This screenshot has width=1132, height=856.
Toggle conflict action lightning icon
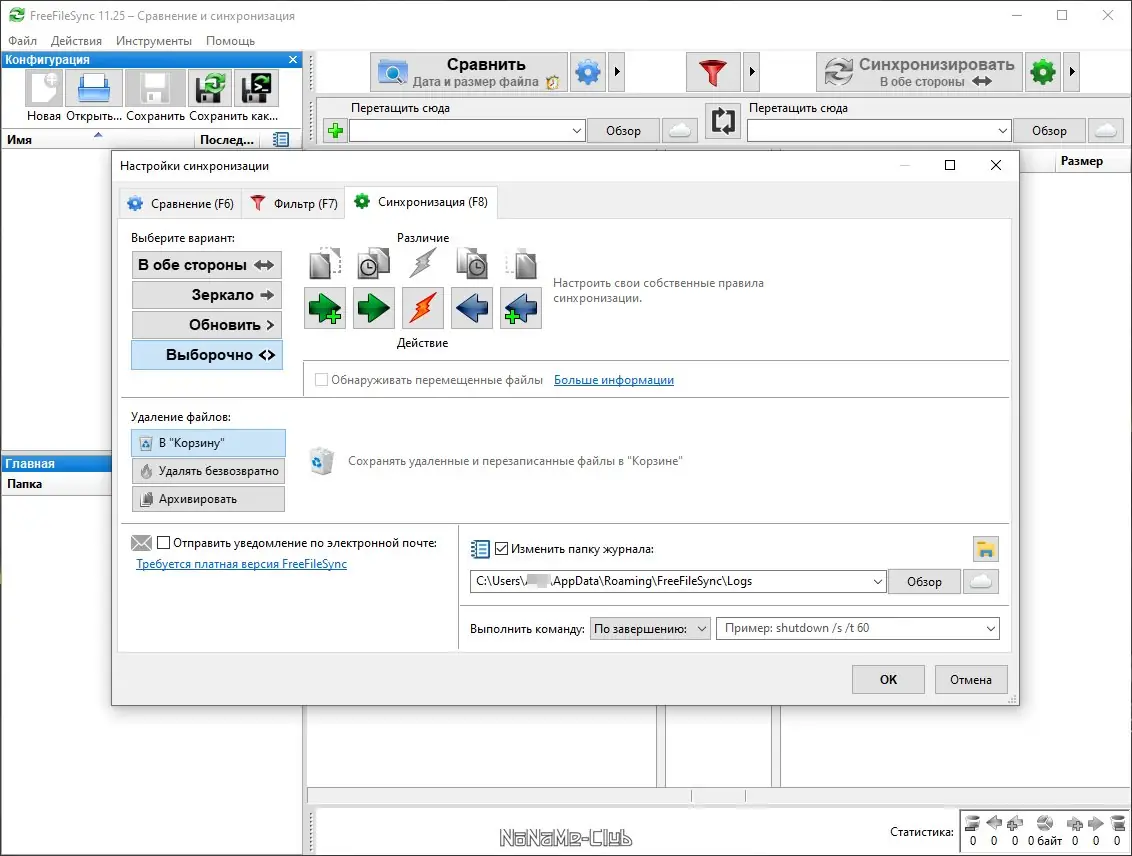tap(422, 308)
